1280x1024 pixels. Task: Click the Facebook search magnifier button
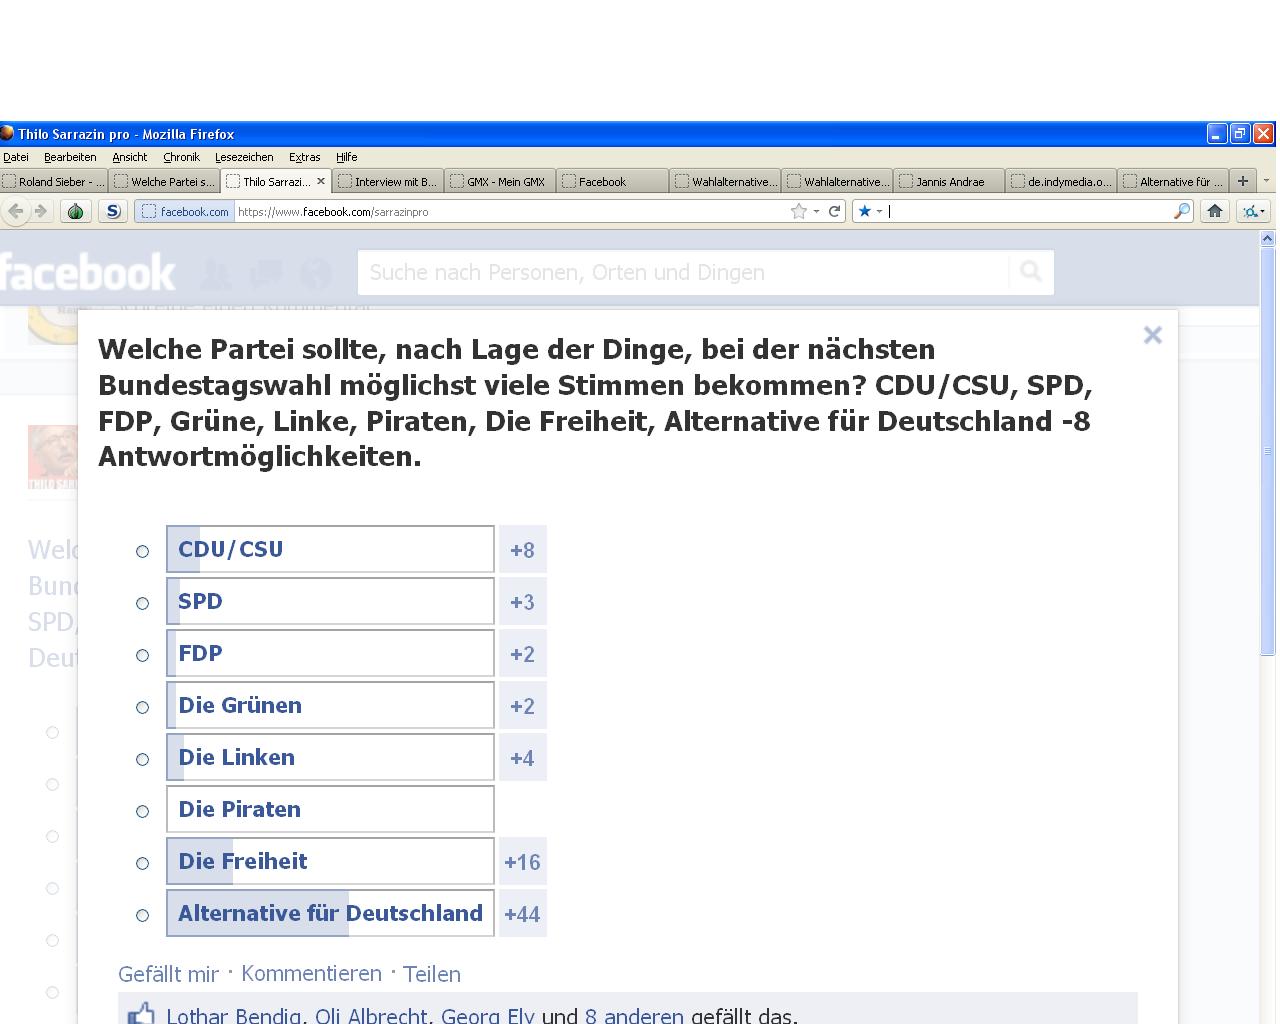(x=1031, y=272)
